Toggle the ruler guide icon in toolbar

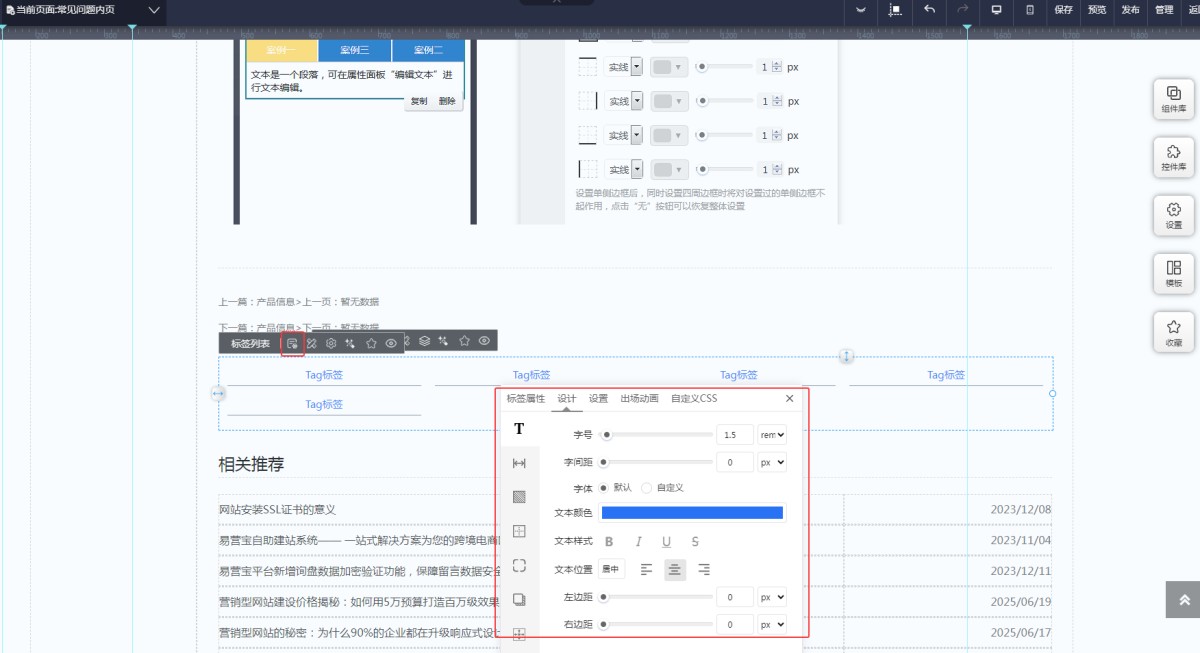click(x=895, y=10)
